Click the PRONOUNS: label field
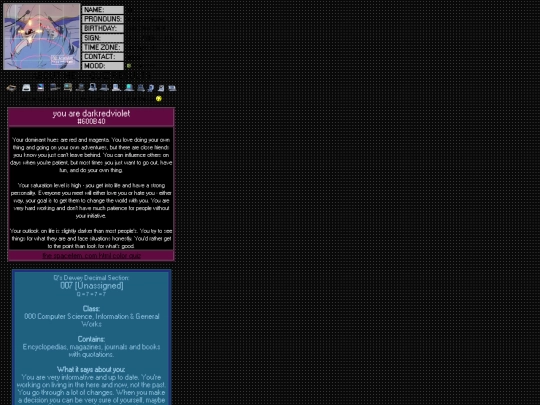The image size is (540, 405). click(x=103, y=19)
